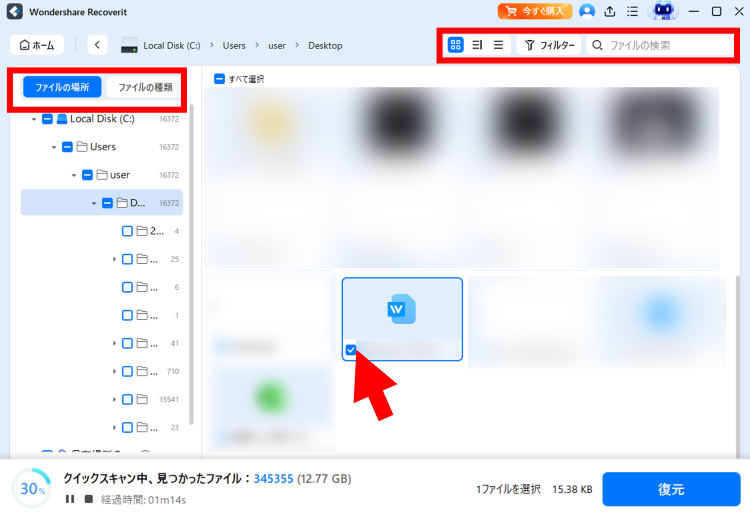Check the folder with 25 items

[x=127, y=259]
